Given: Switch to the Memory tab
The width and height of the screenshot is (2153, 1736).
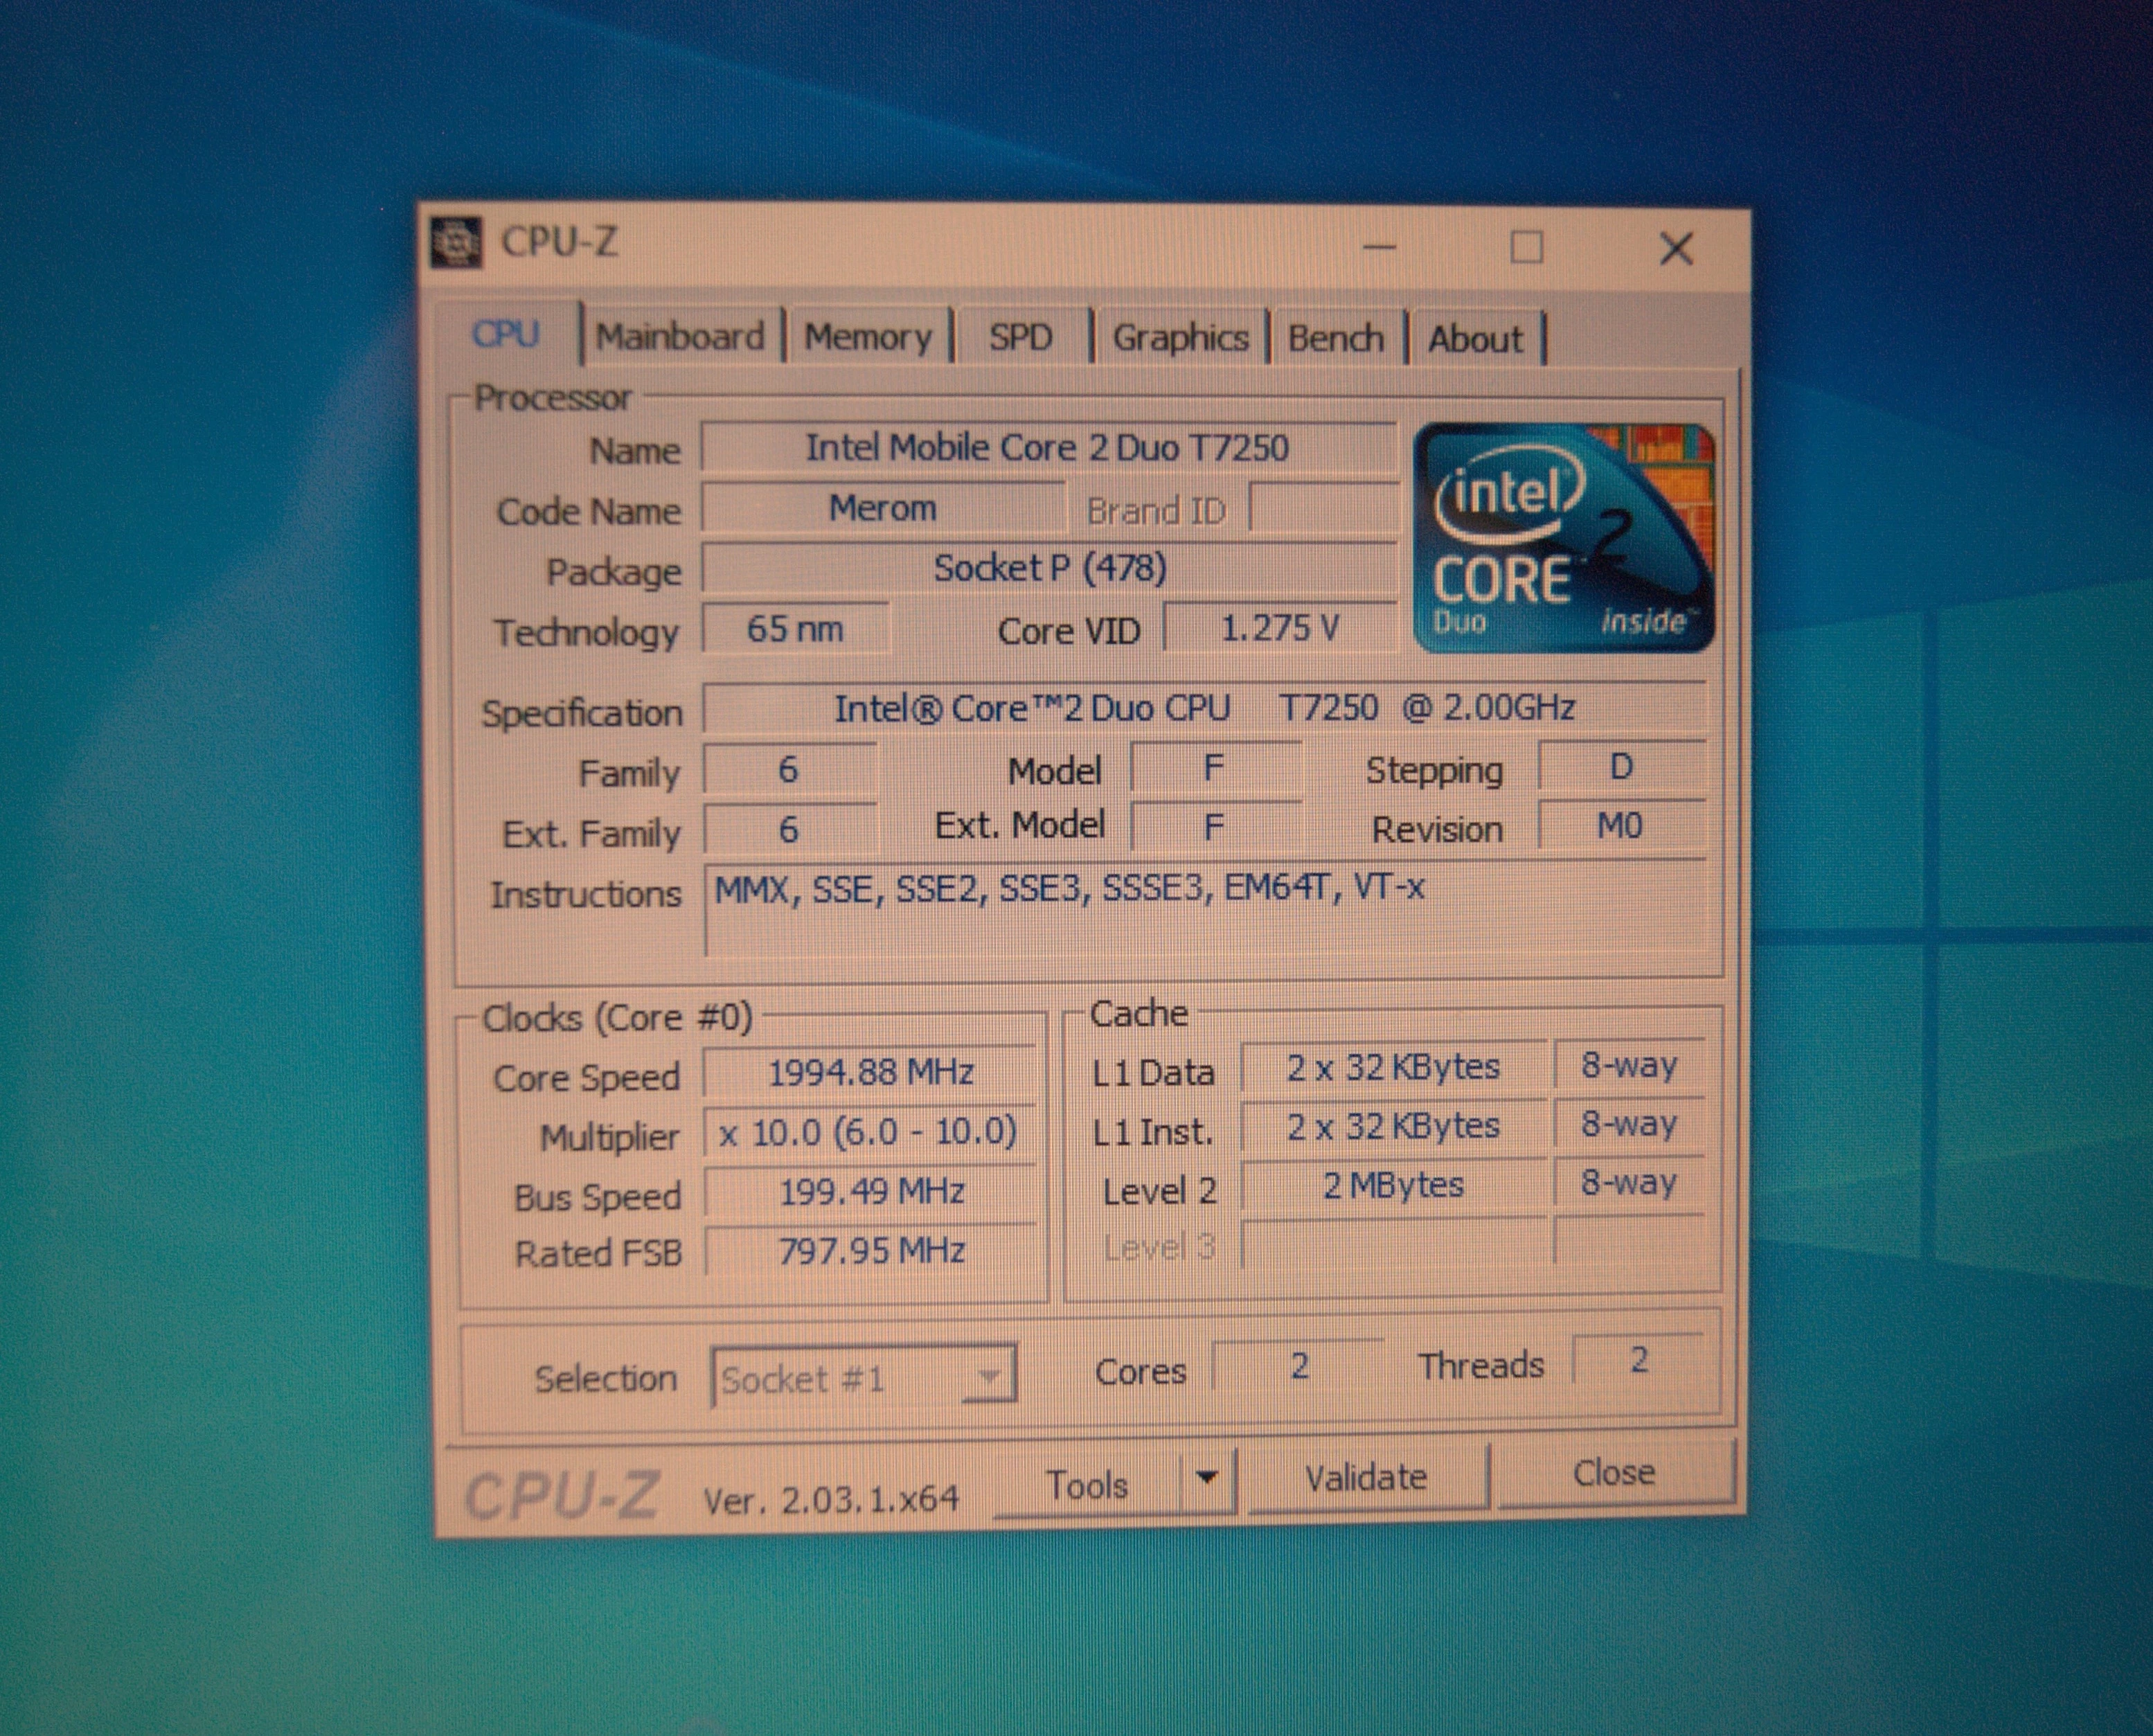Looking at the screenshot, I should (867, 338).
